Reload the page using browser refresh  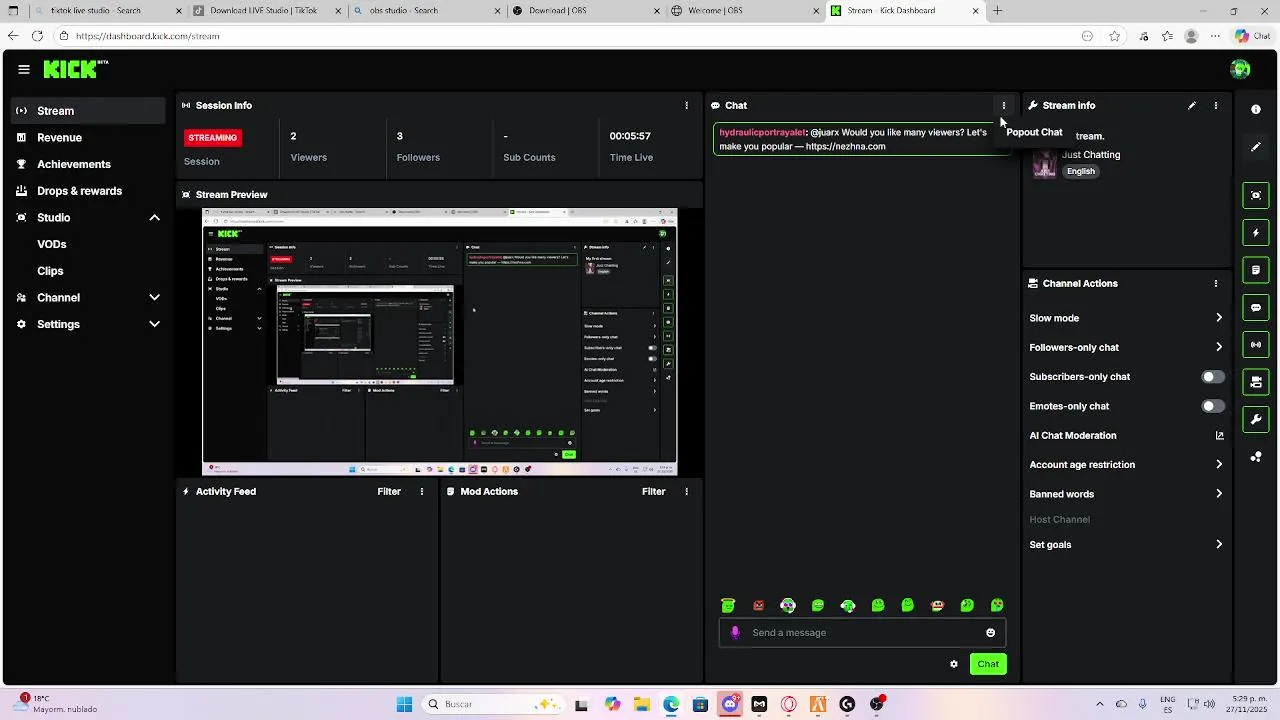click(x=37, y=36)
